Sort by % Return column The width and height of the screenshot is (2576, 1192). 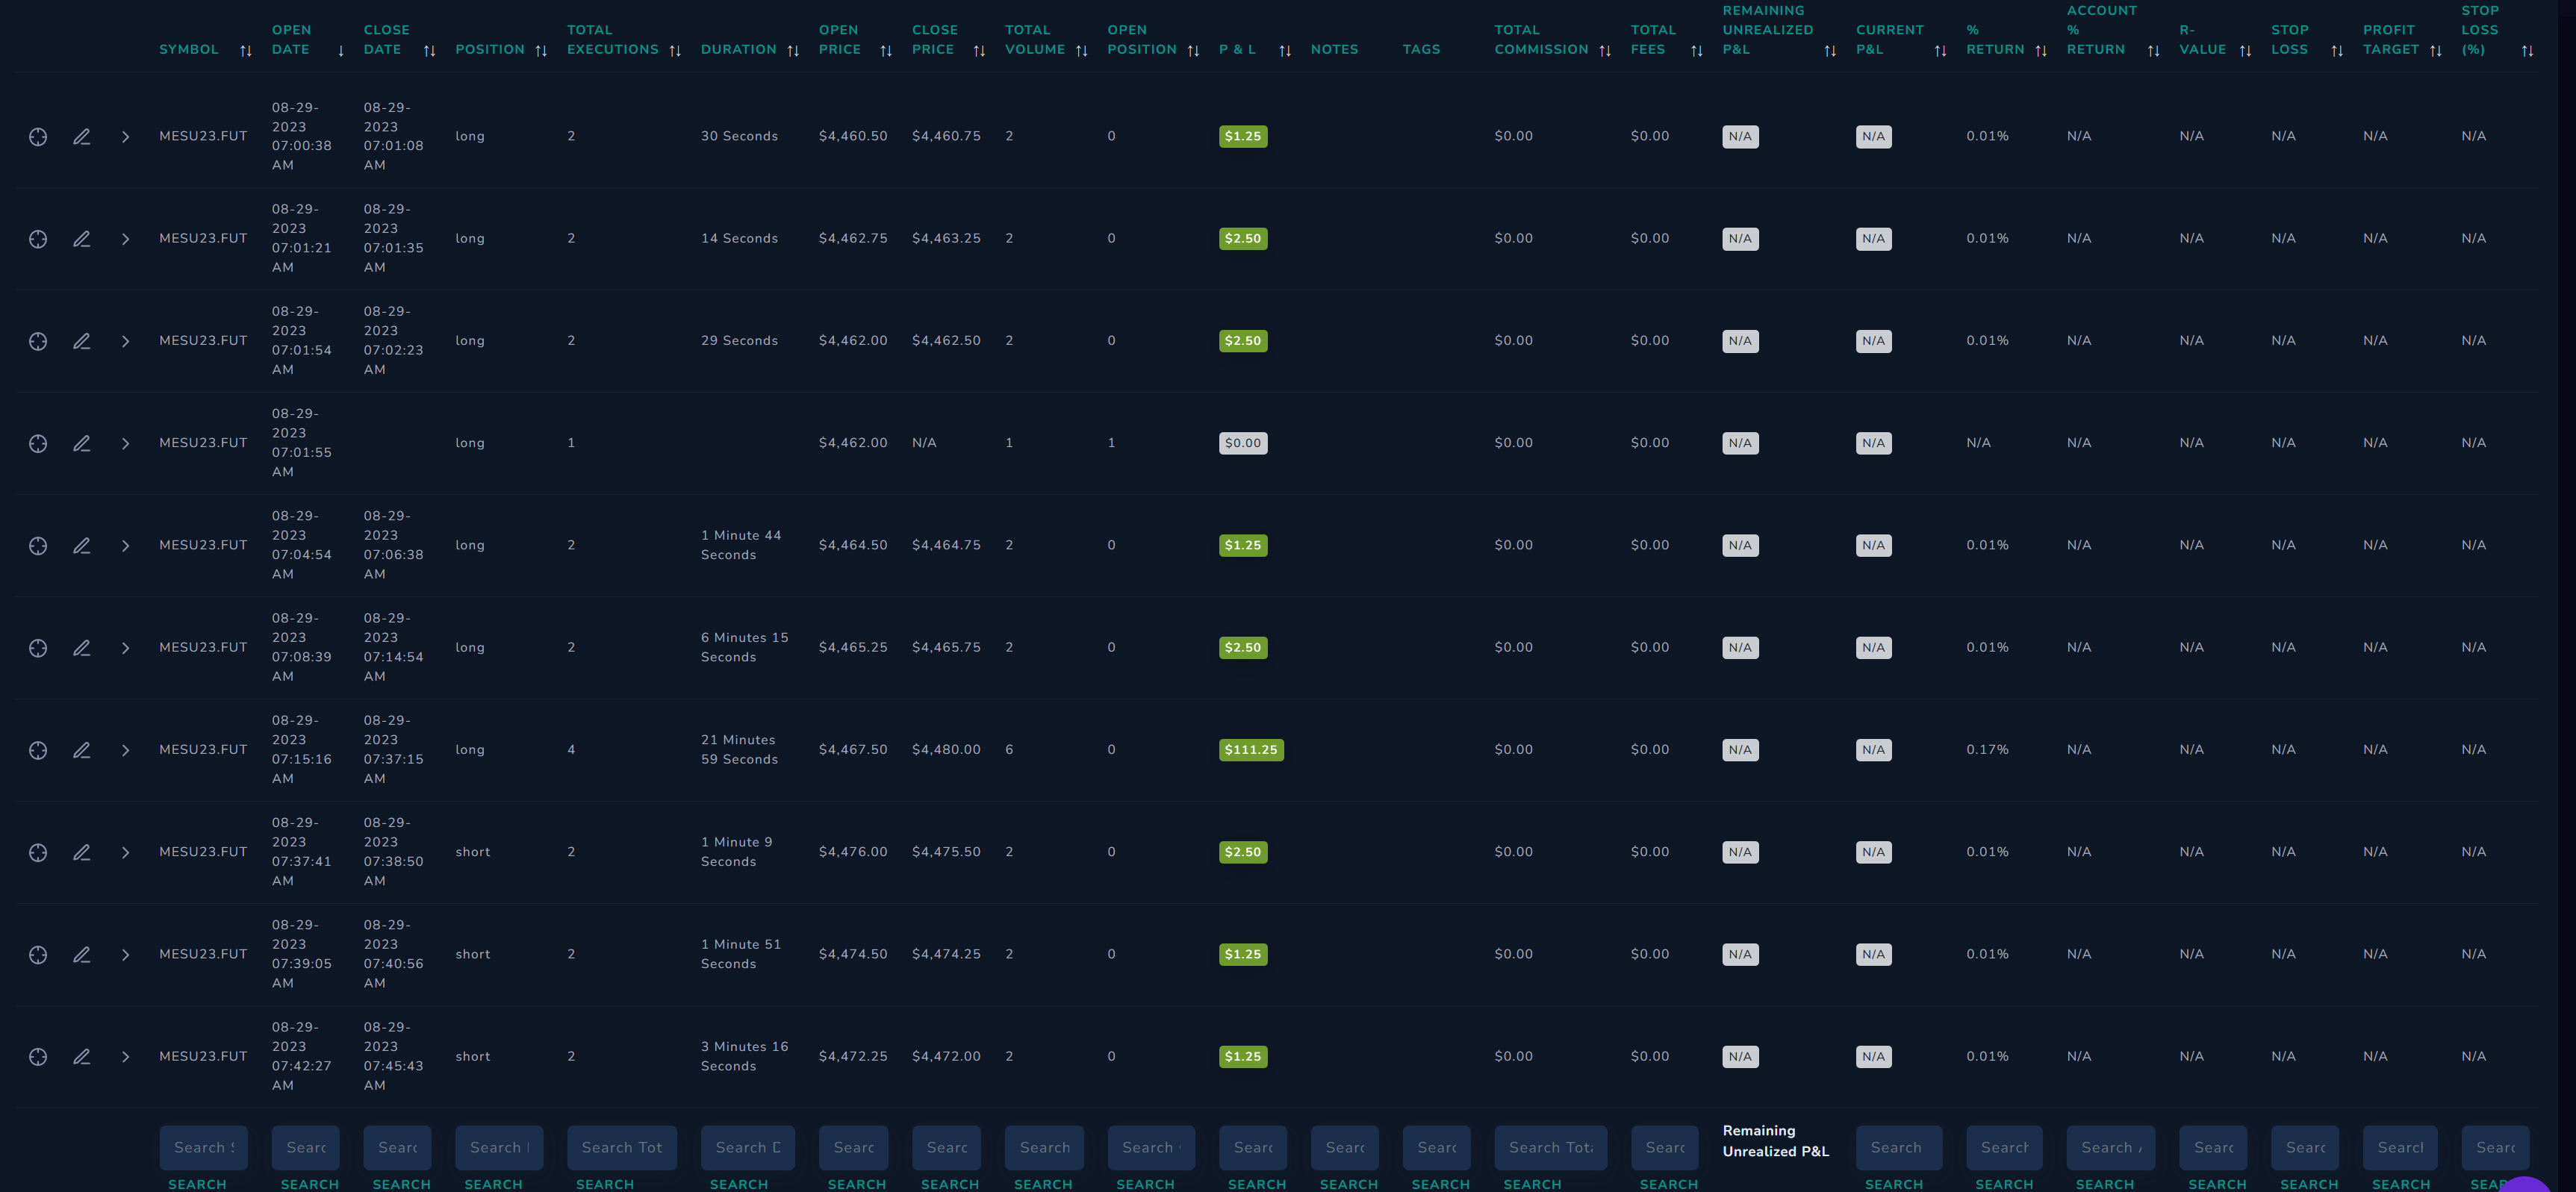(2041, 51)
